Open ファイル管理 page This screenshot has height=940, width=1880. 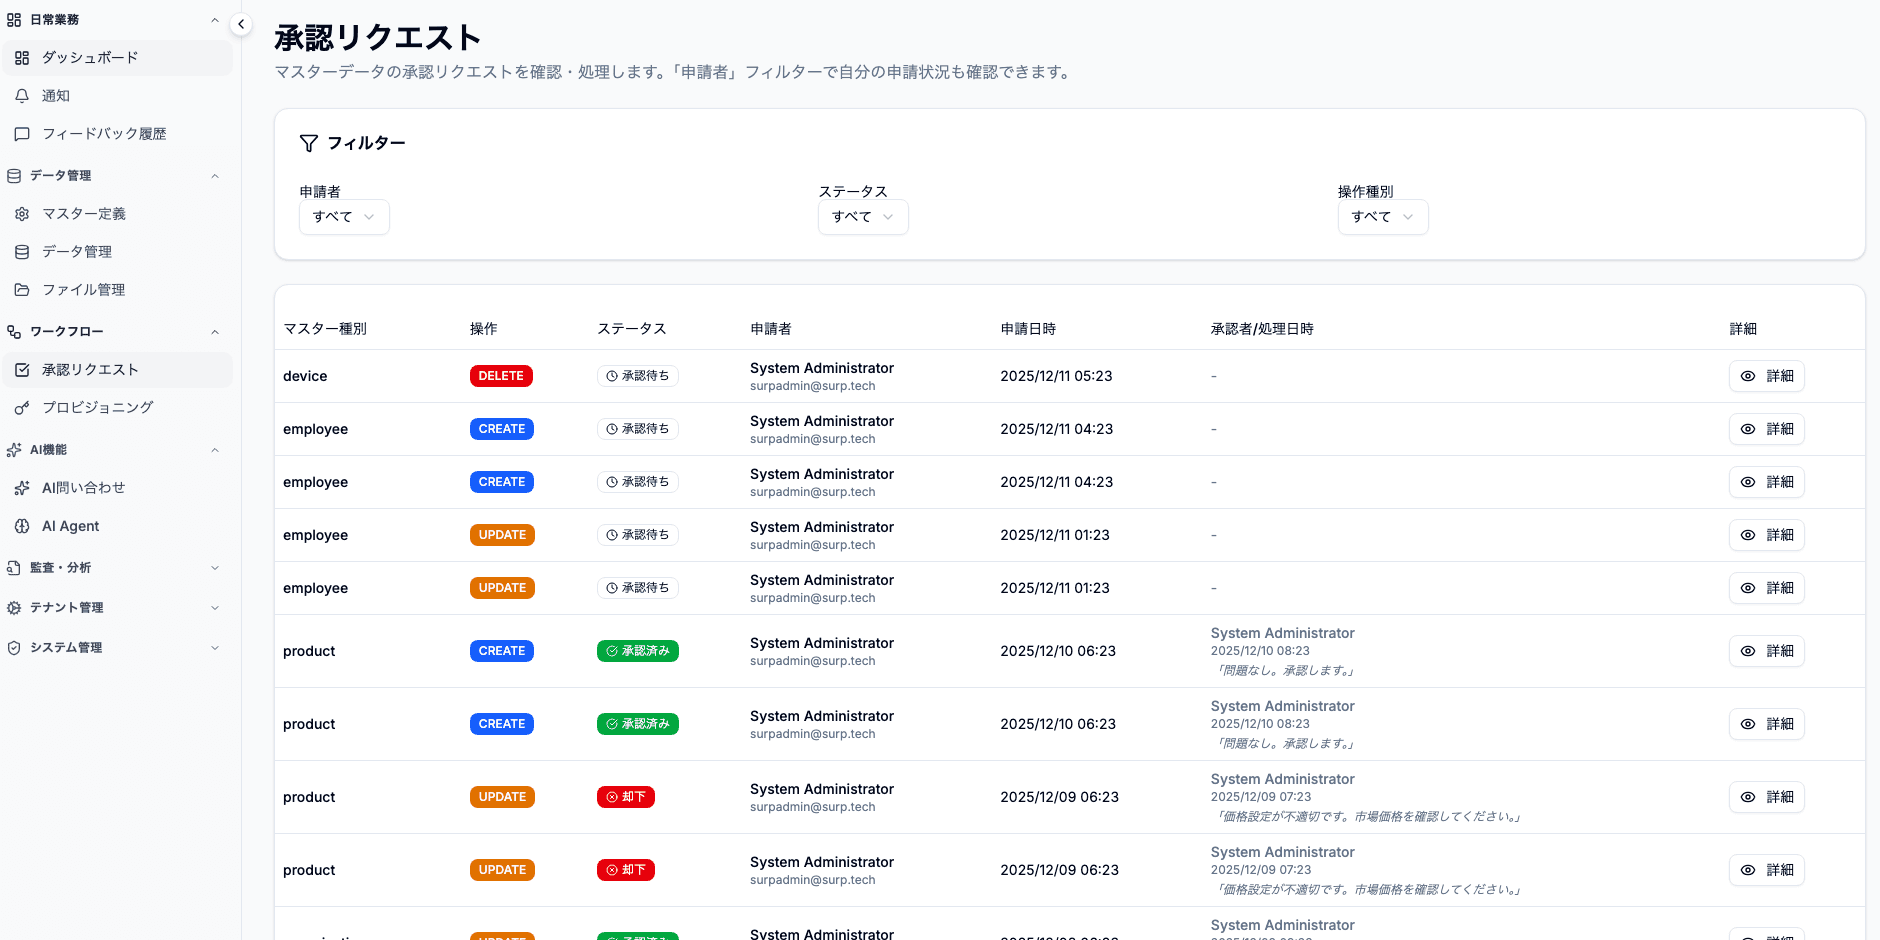117,290
